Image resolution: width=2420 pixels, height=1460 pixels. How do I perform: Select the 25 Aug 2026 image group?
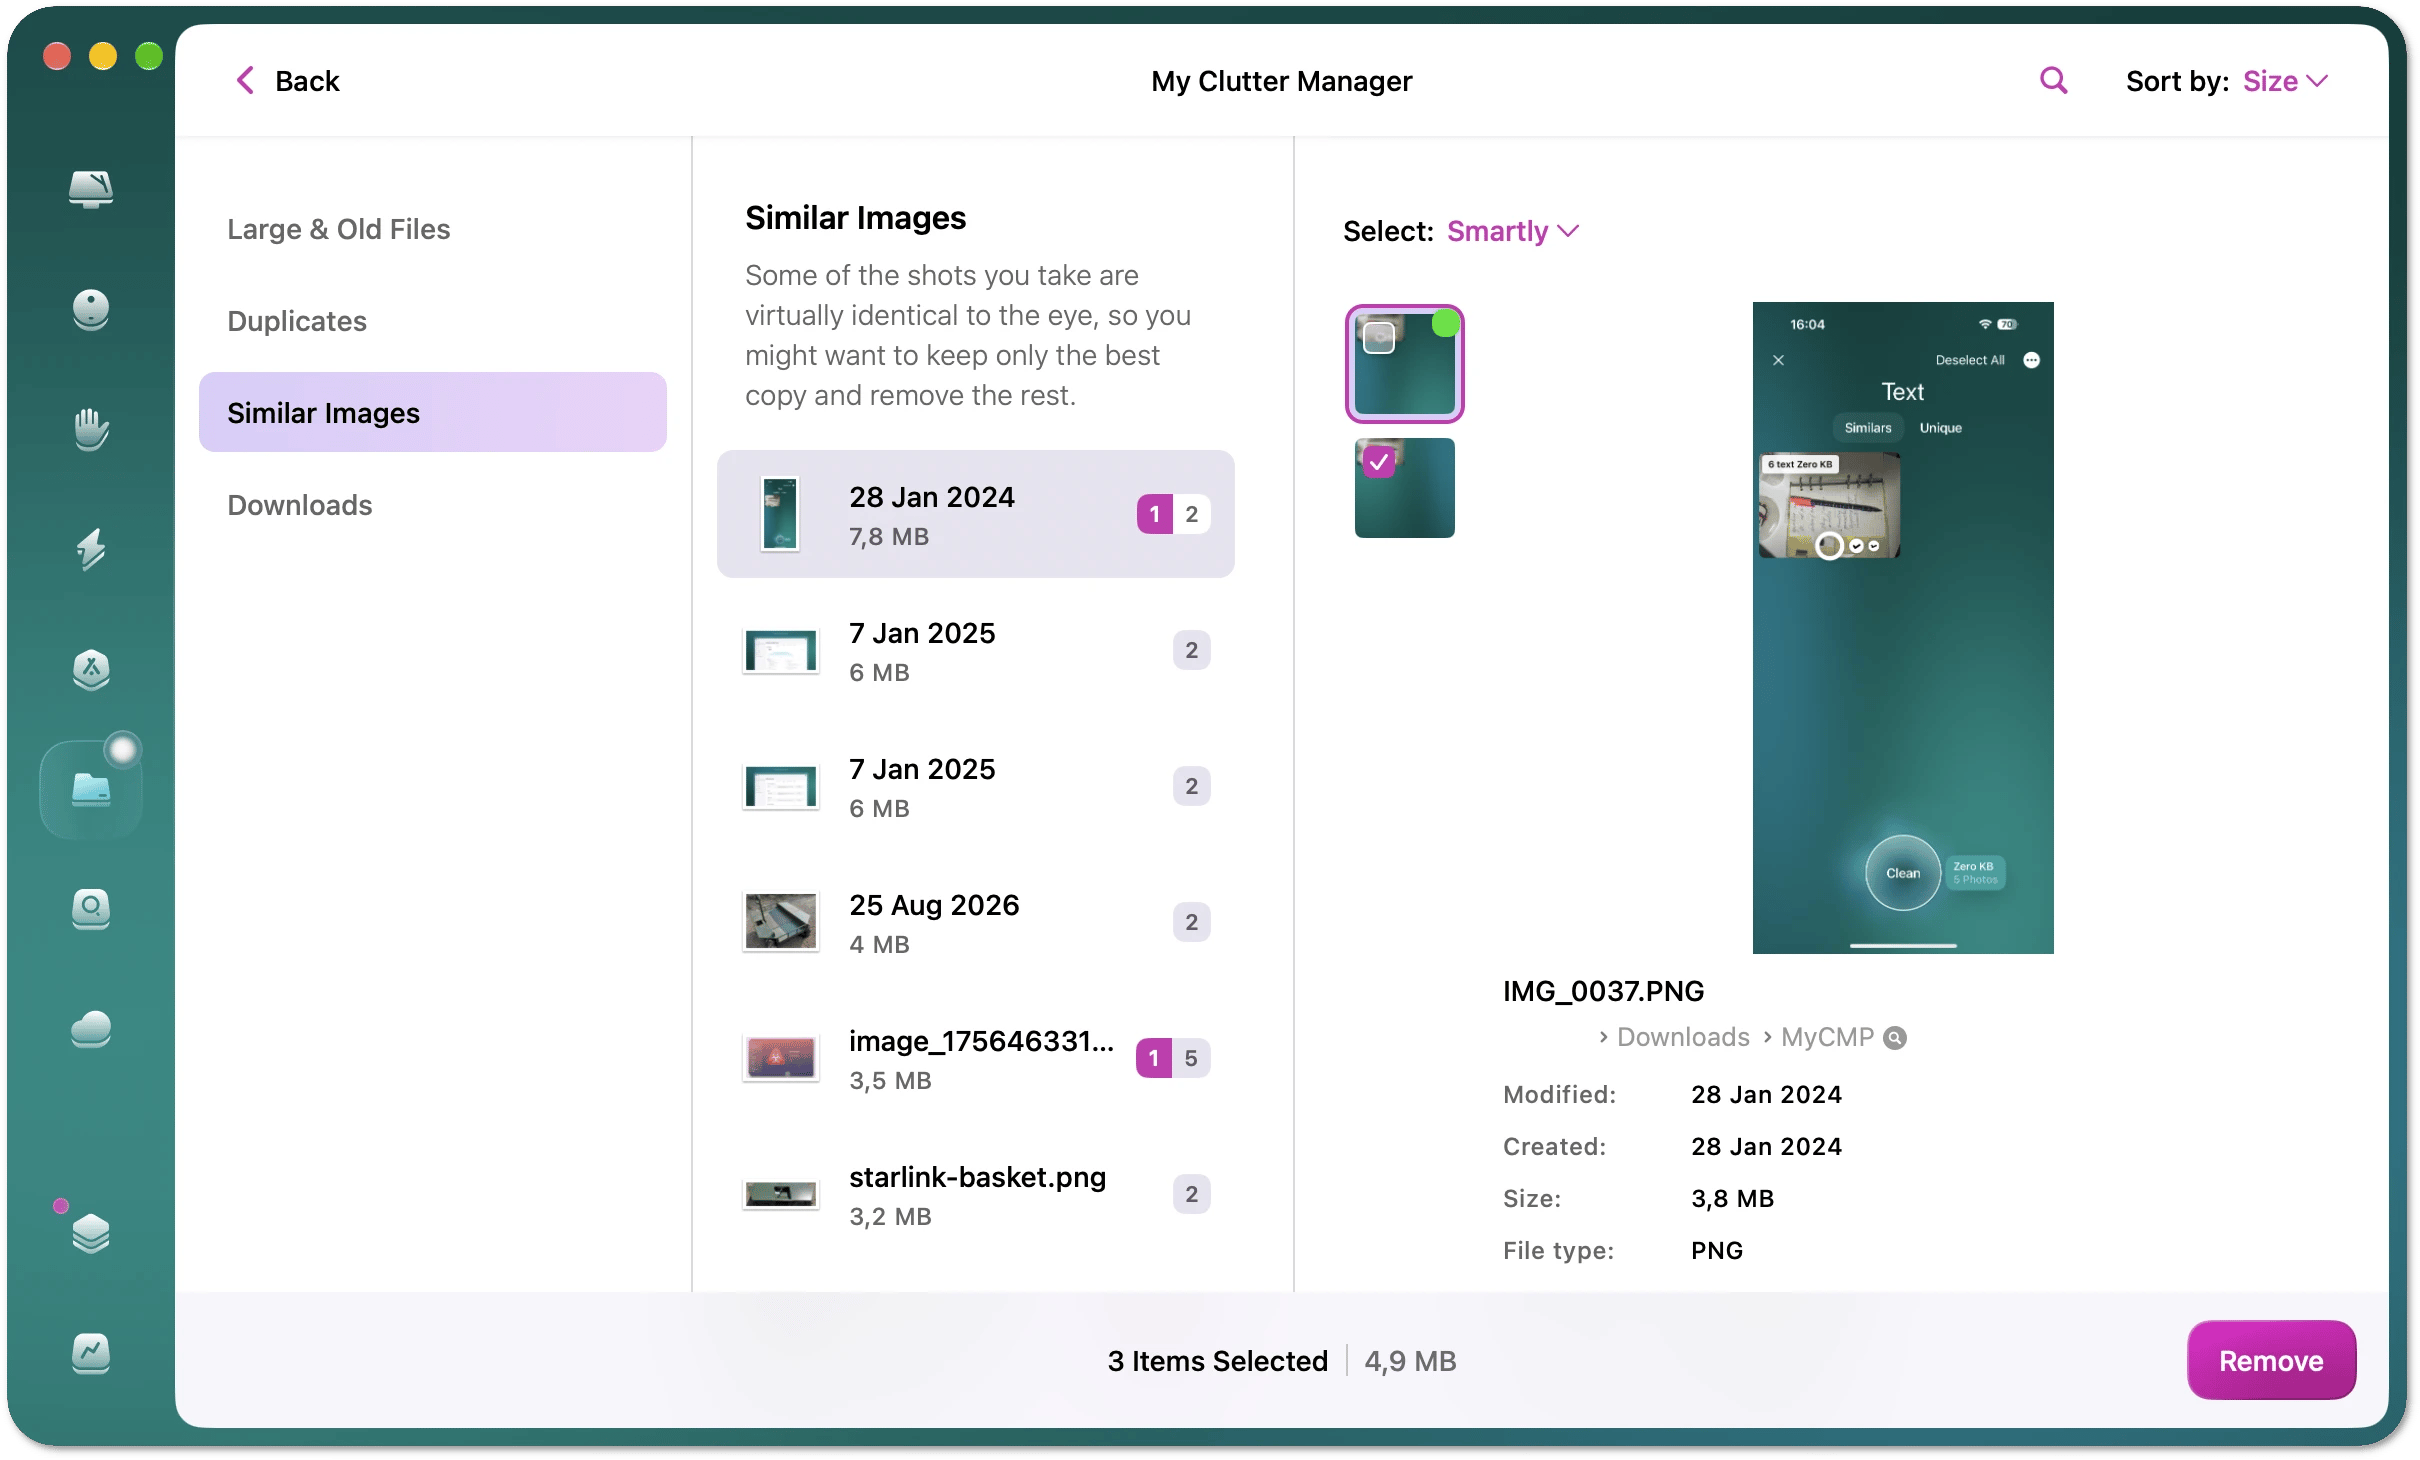tap(976, 922)
